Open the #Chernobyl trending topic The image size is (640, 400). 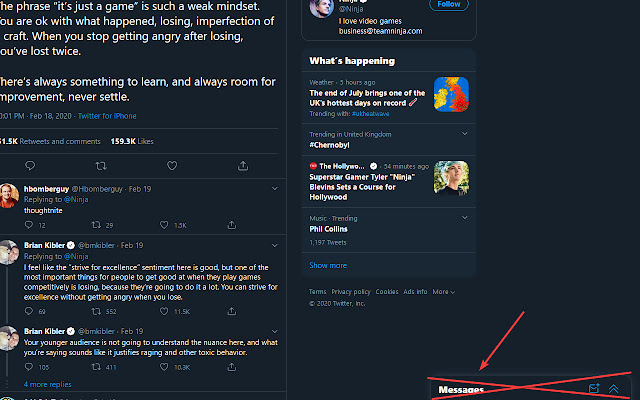tap(329, 144)
